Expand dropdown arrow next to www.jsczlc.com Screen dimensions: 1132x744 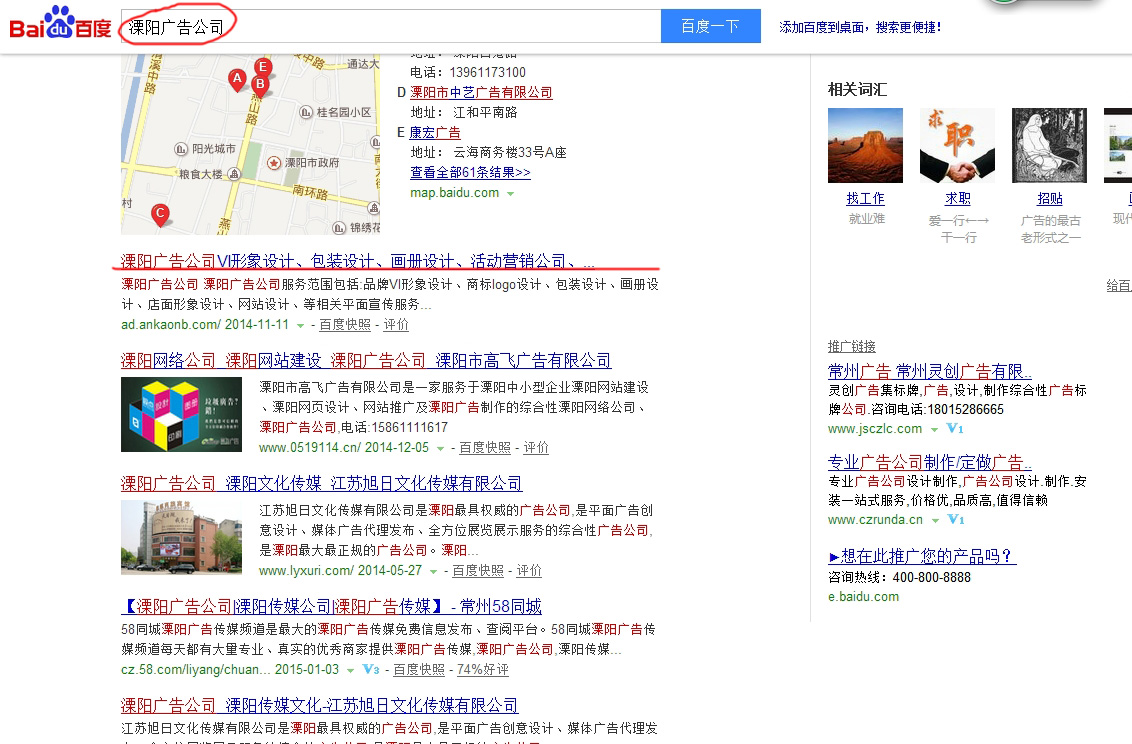[934, 429]
